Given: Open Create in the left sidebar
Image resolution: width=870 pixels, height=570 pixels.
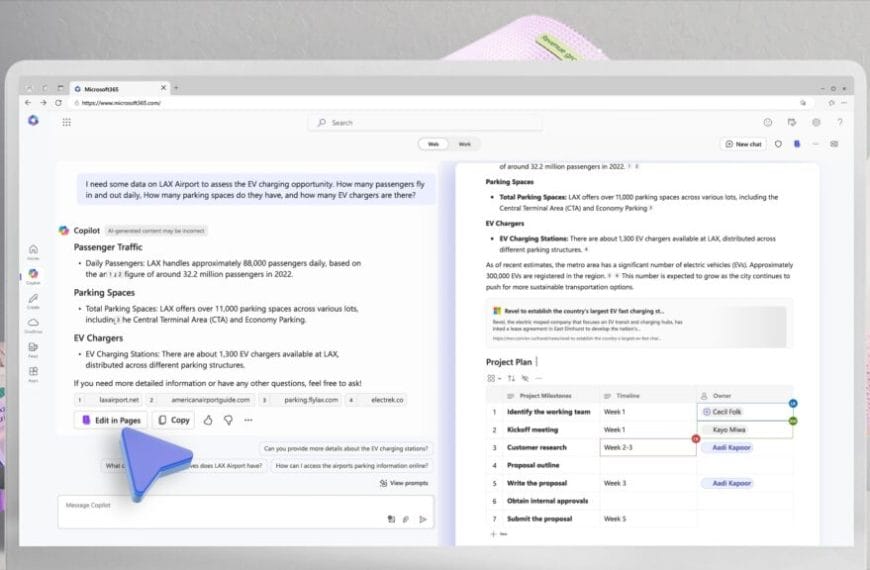Looking at the screenshot, I should pos(33,301).
